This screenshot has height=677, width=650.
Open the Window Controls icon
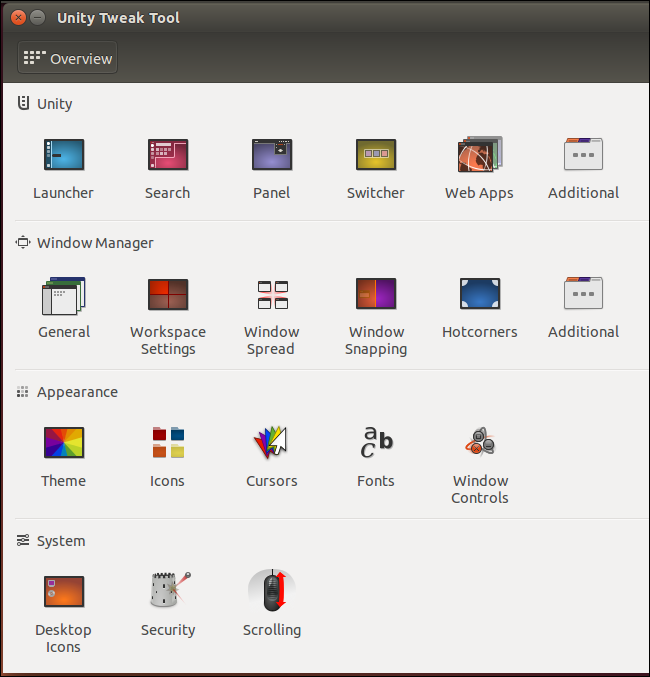coord(480,441)
